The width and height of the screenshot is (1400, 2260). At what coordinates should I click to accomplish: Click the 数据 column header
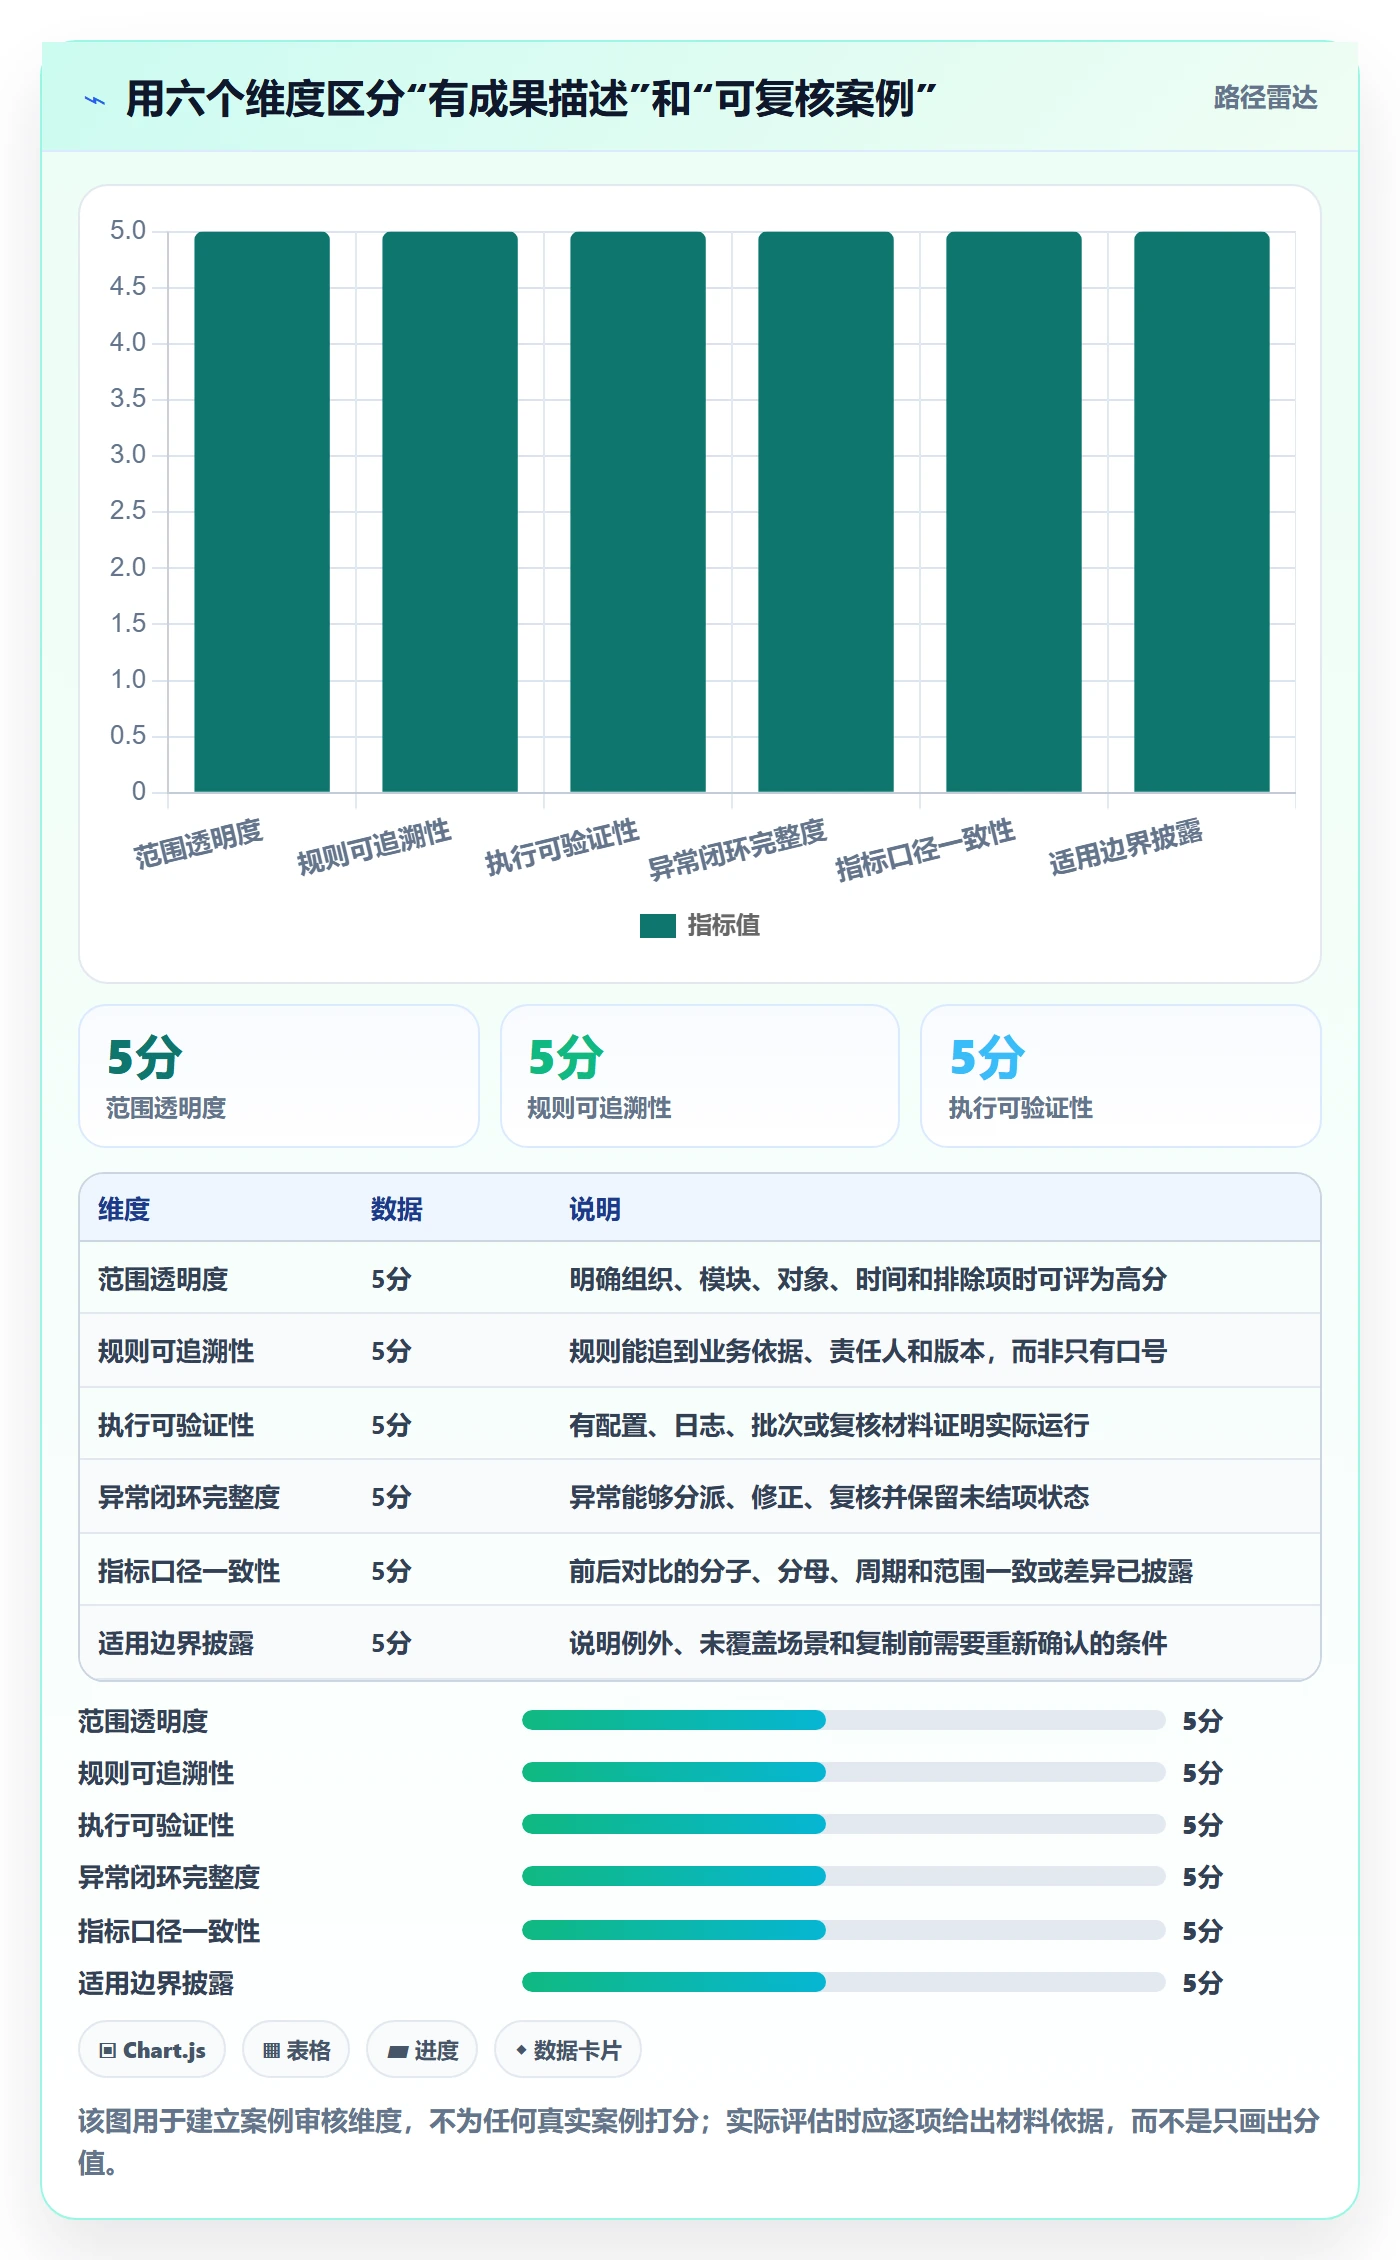[397, 1209]
